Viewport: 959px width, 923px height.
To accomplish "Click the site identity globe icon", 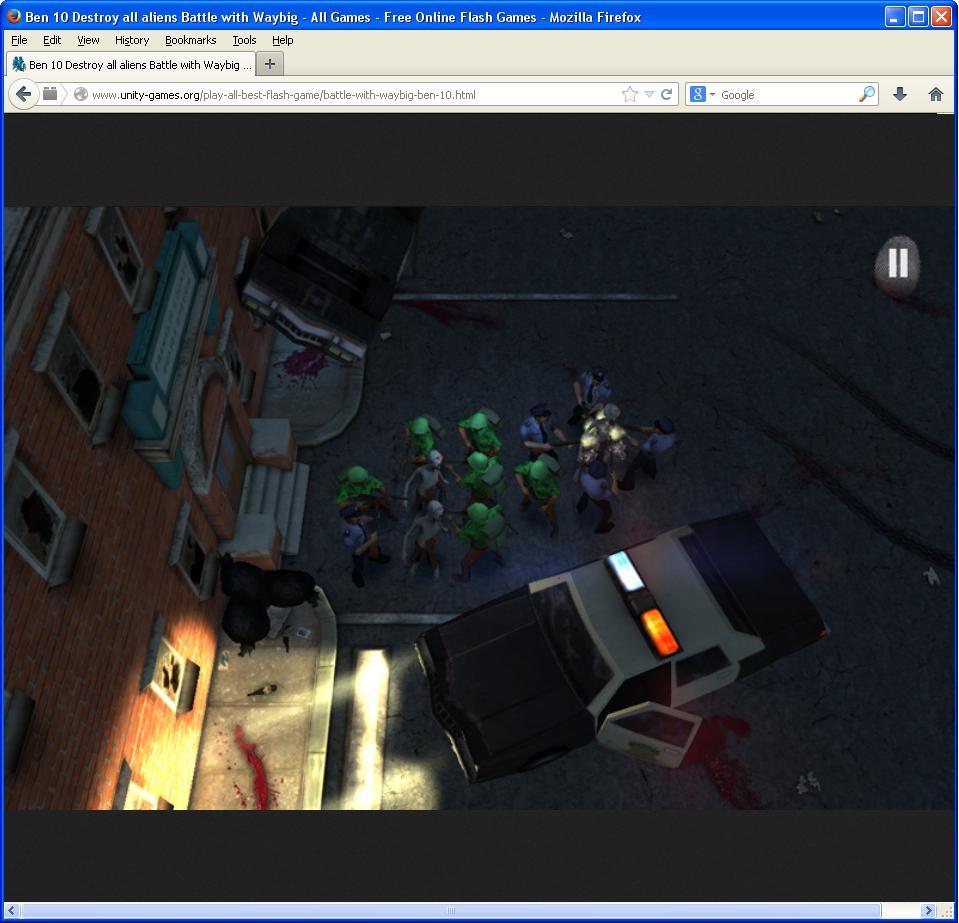I will click(x=81, y=95).
